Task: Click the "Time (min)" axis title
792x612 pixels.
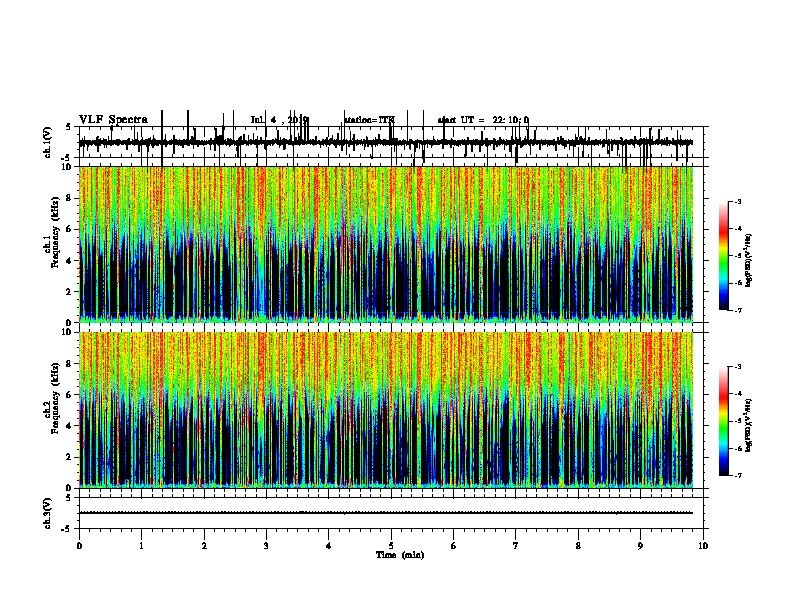Action: click(400, 555)
